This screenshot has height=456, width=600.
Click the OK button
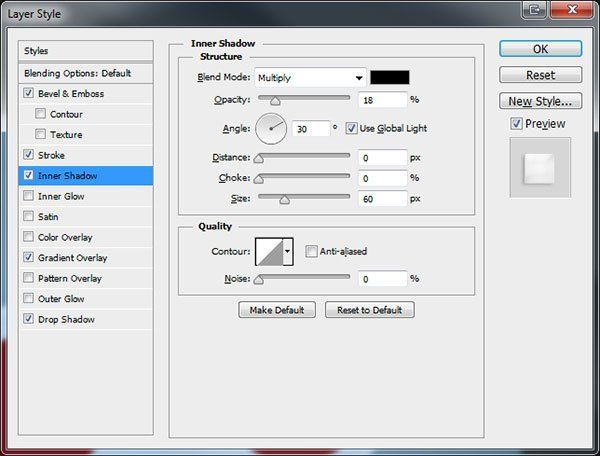pos(540,49)
